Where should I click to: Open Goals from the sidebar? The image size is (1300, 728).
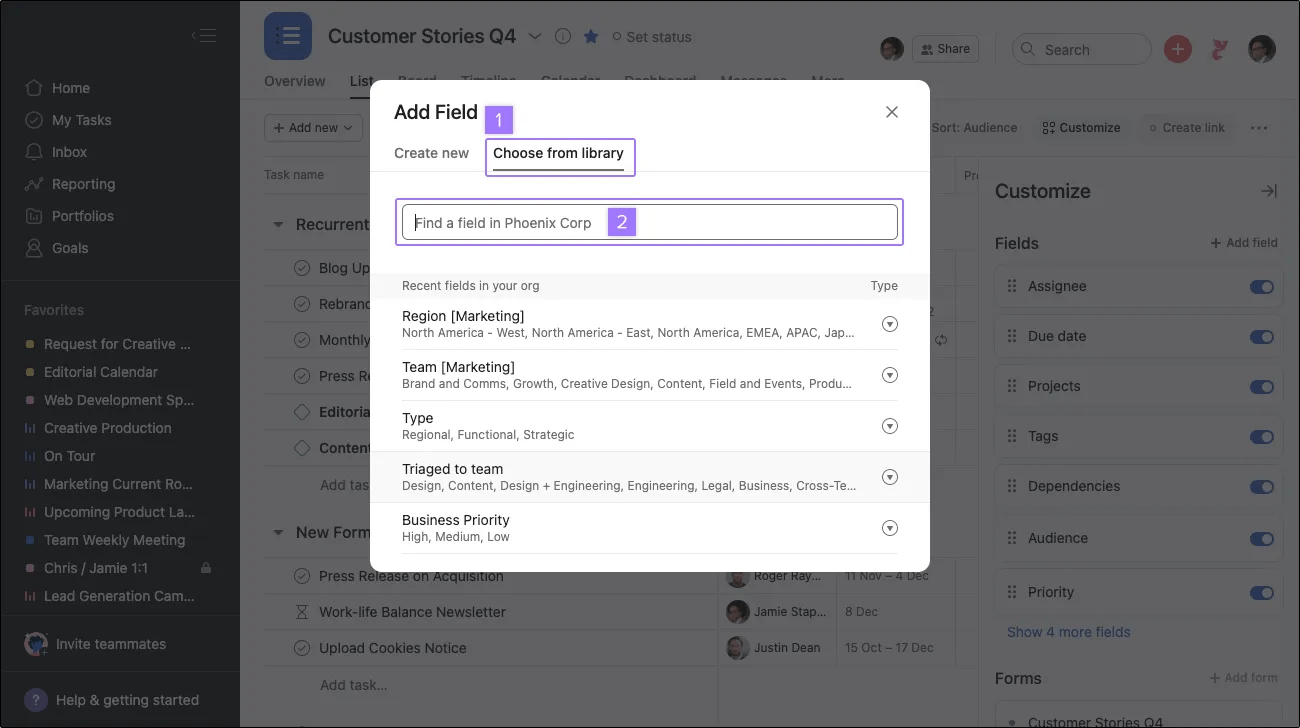68,247
